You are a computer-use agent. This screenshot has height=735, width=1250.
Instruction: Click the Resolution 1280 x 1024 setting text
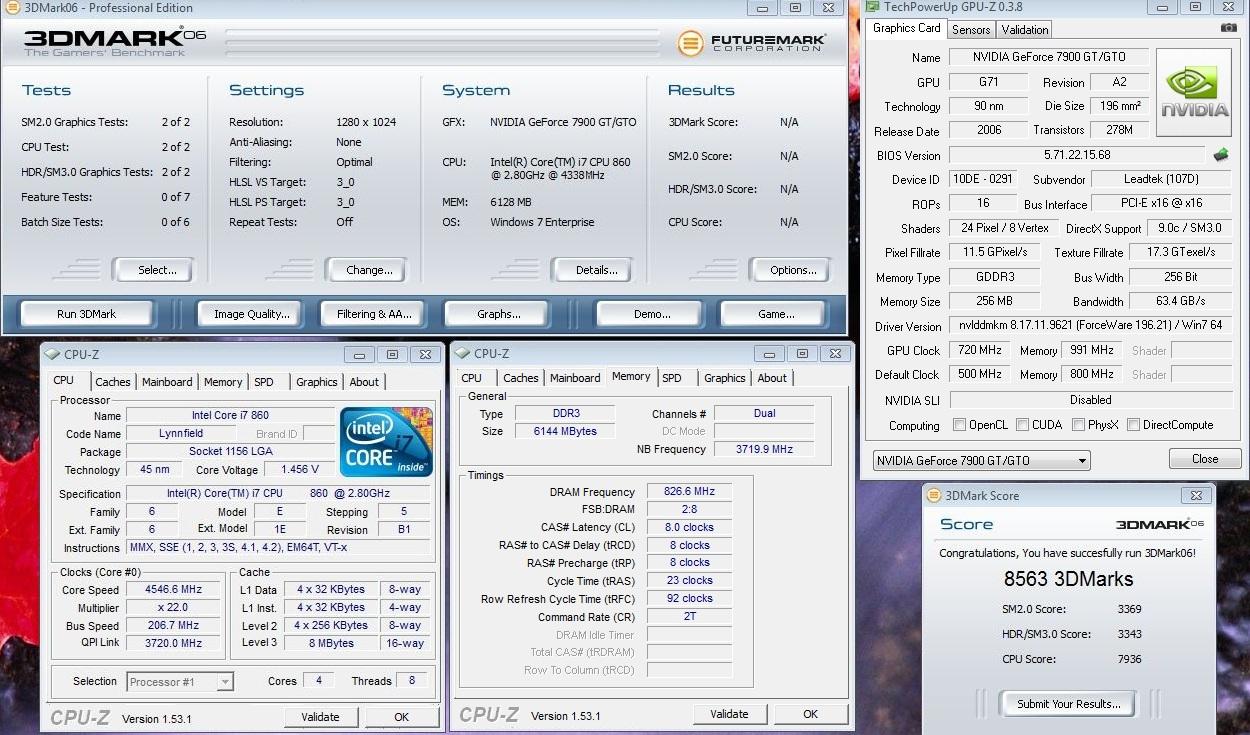point(366,122)
